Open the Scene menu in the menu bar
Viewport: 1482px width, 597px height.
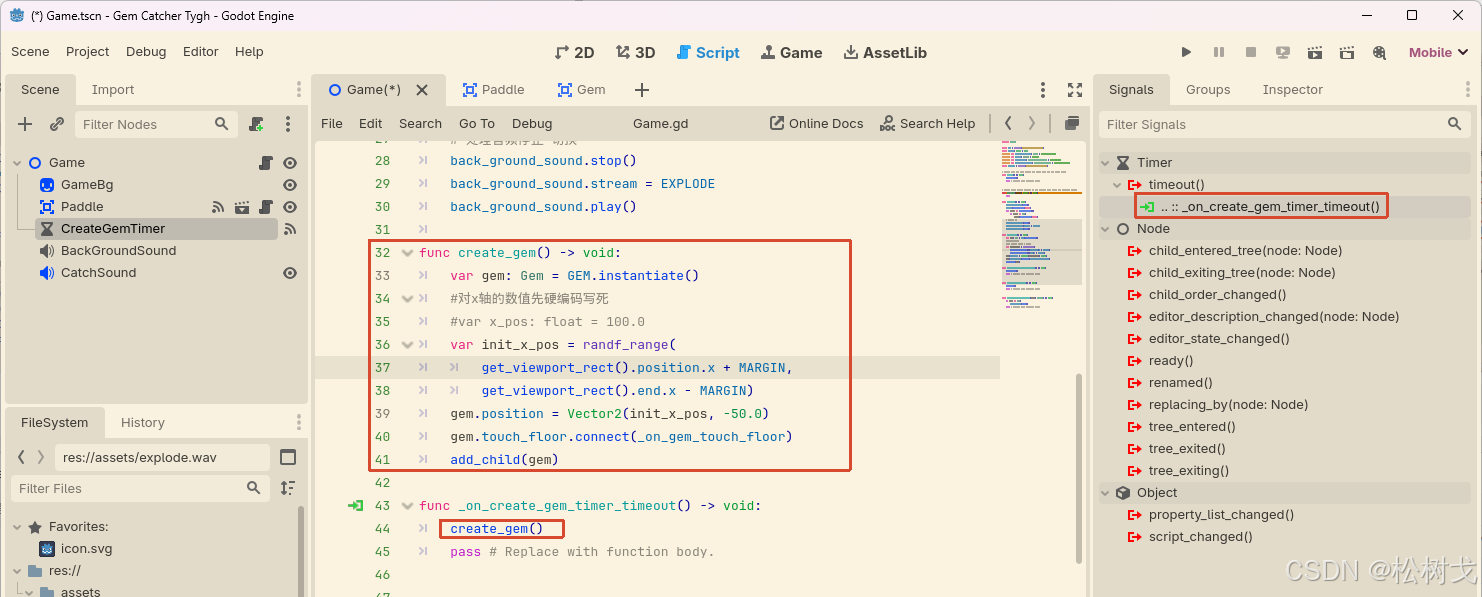(30, 51)
